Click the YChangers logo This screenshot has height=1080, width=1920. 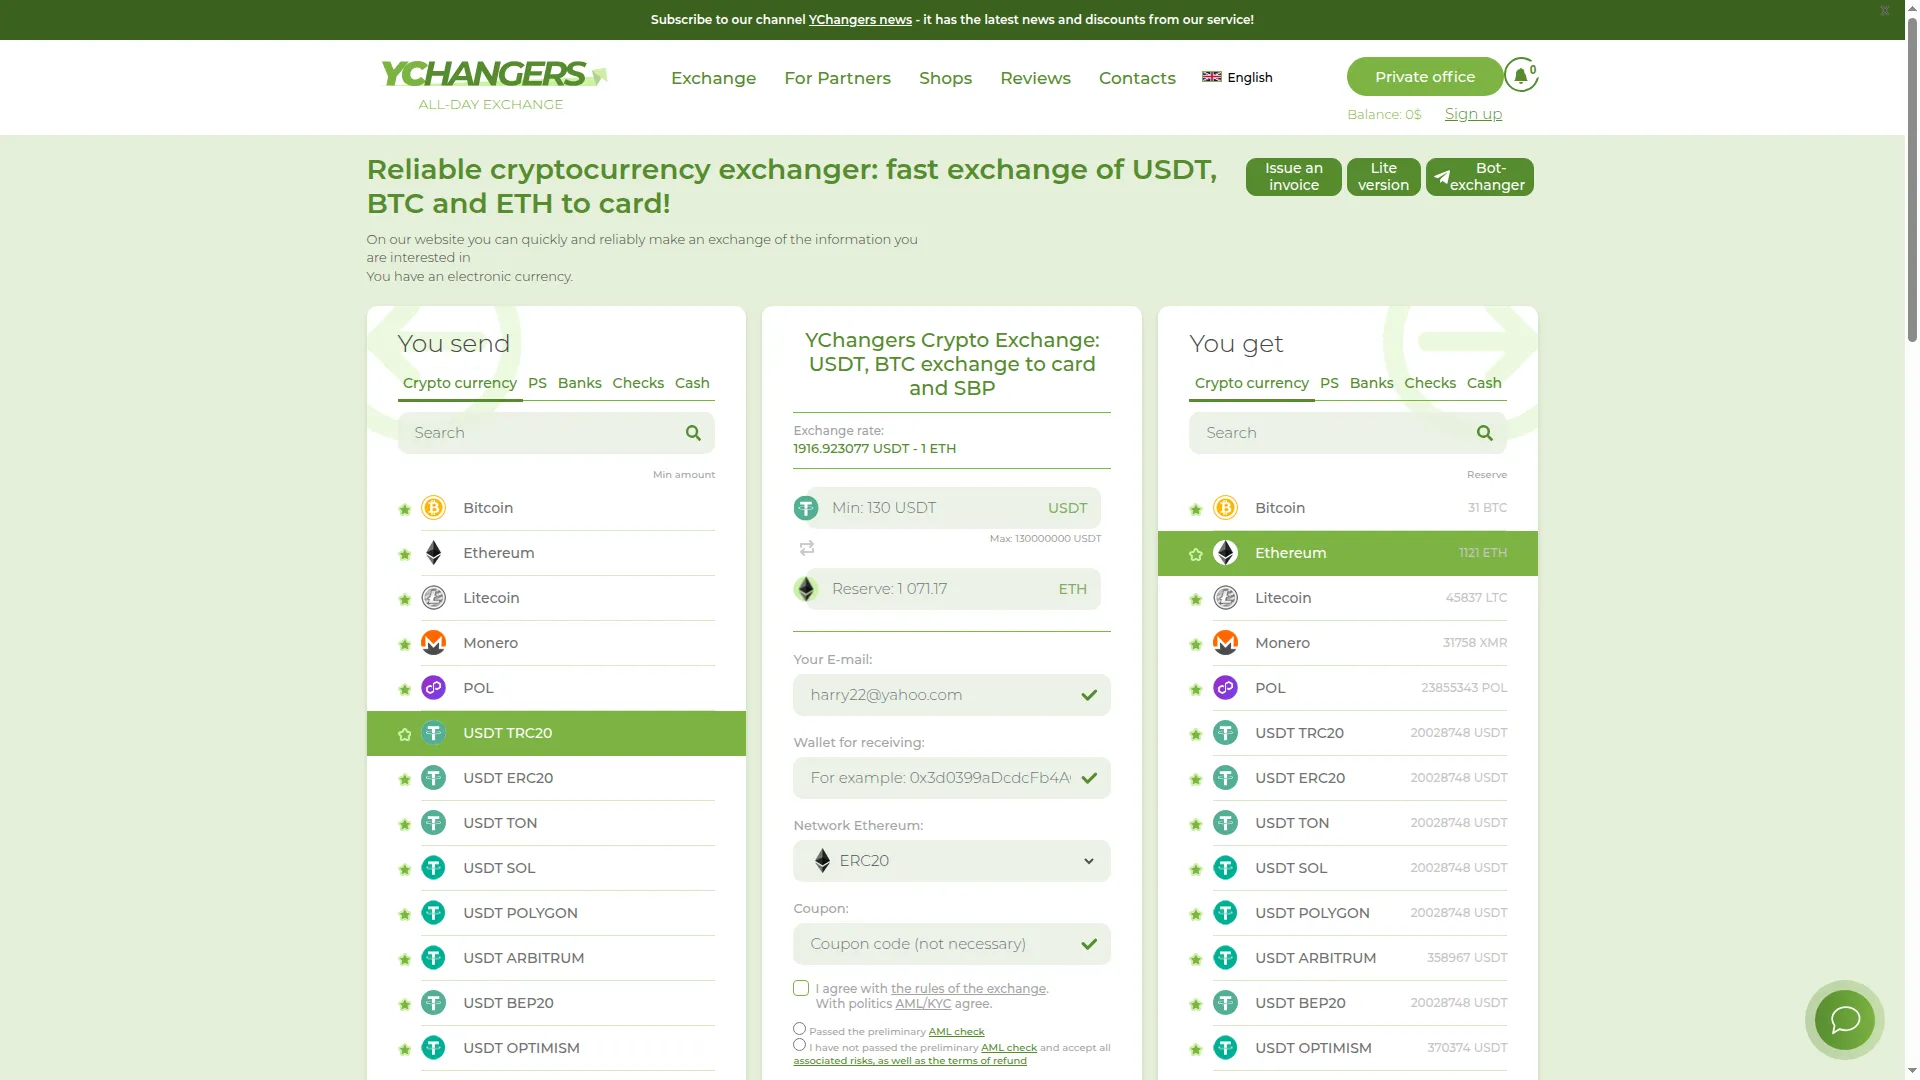click(492, 85)
